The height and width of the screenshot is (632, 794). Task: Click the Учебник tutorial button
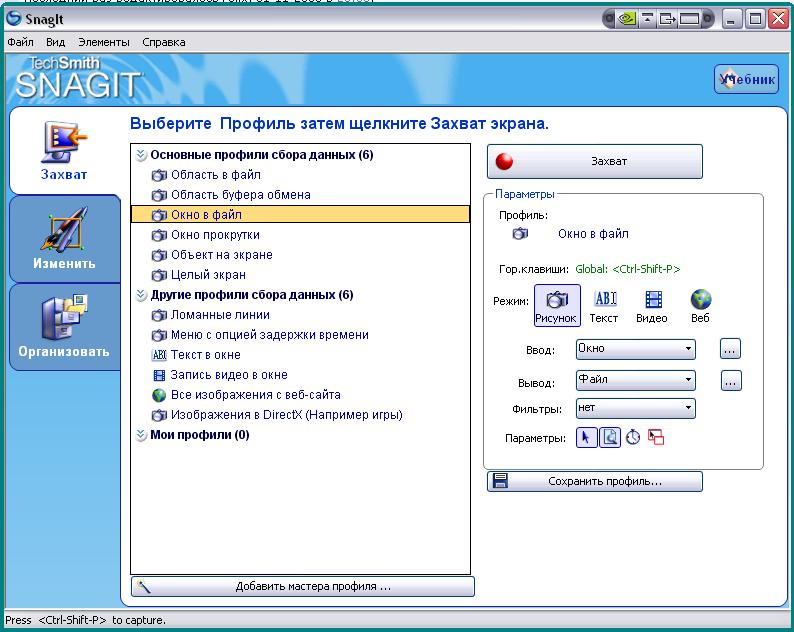[x=746, y=80]
